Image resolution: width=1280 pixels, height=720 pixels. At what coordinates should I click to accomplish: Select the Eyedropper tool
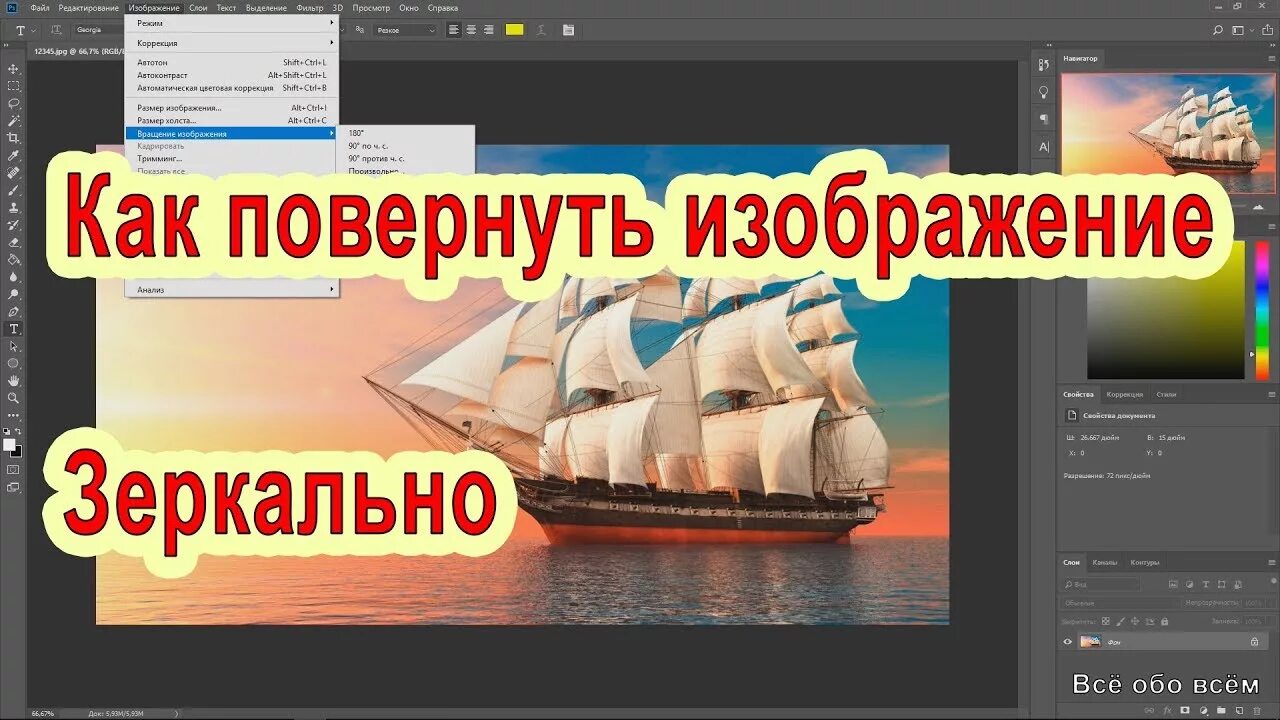(13, 155)
